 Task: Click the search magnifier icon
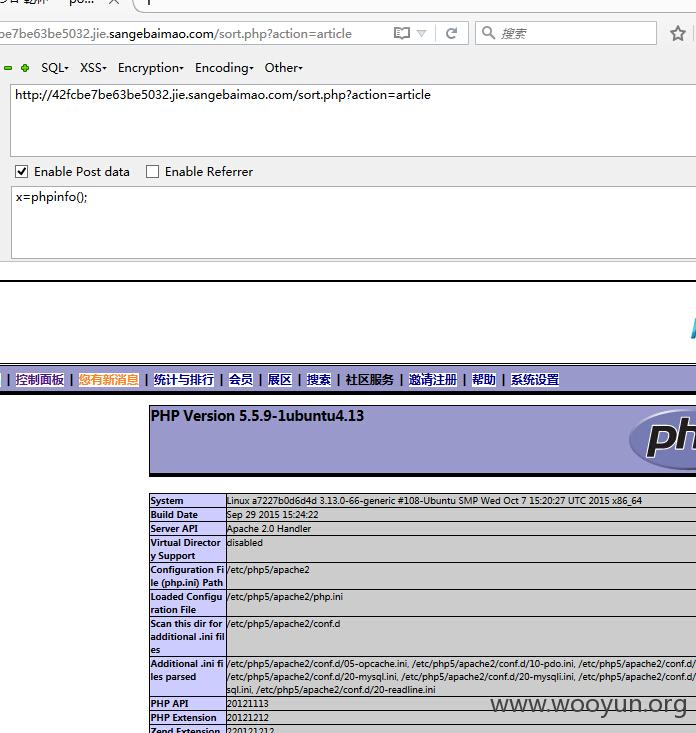488,33
